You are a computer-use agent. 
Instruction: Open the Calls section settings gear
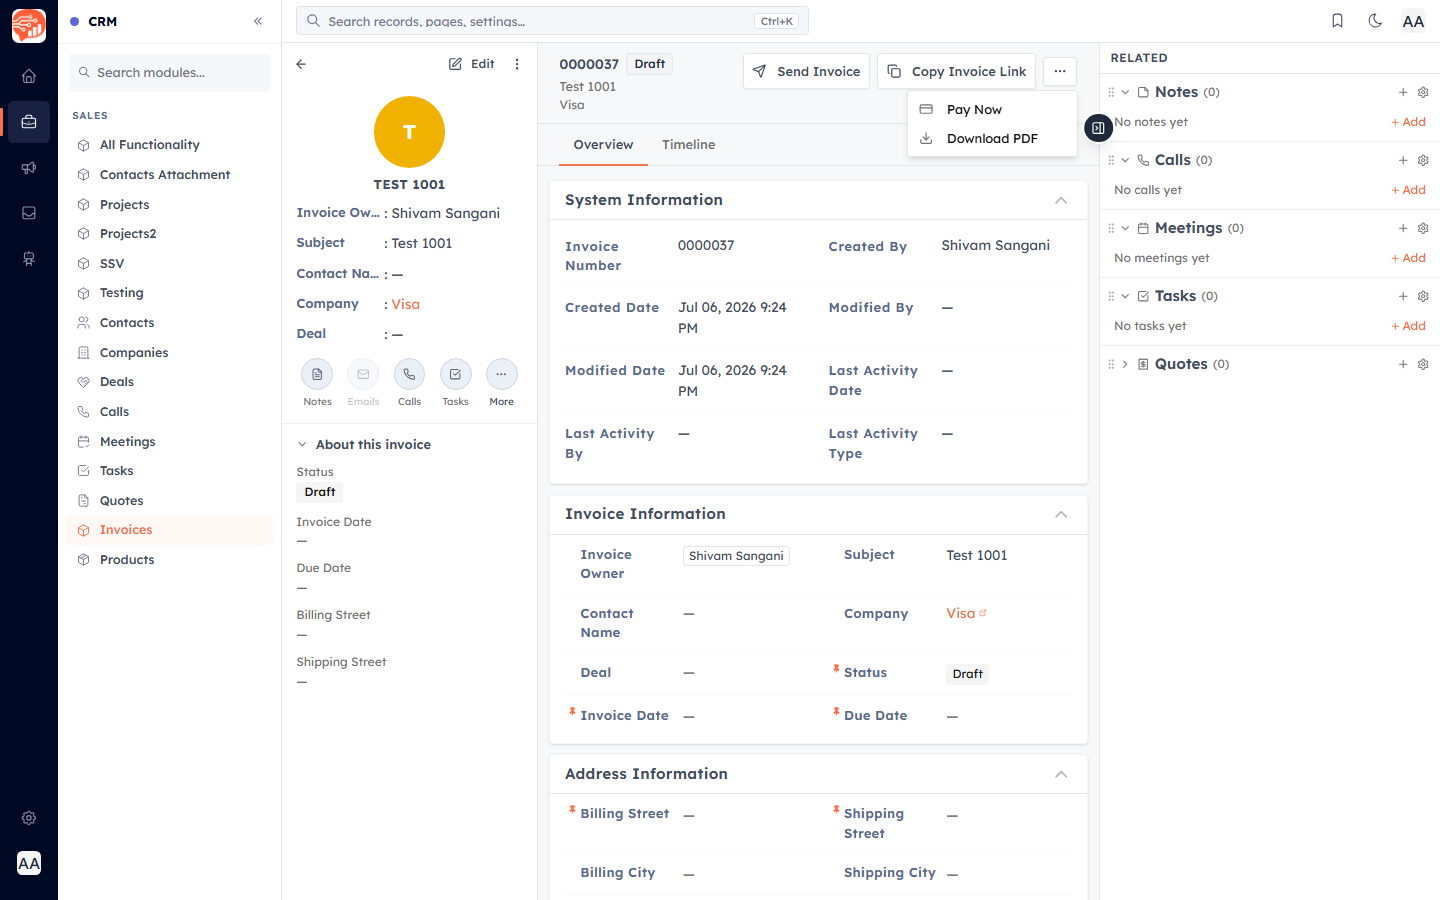coord(1423,160)
